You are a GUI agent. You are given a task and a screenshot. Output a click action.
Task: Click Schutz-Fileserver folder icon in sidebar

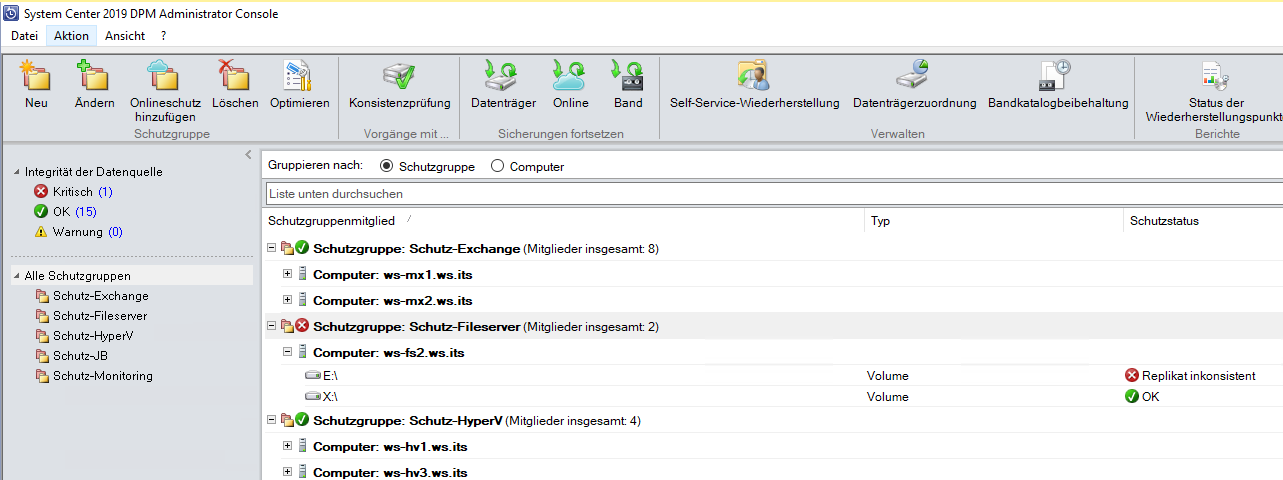[42, 316]
